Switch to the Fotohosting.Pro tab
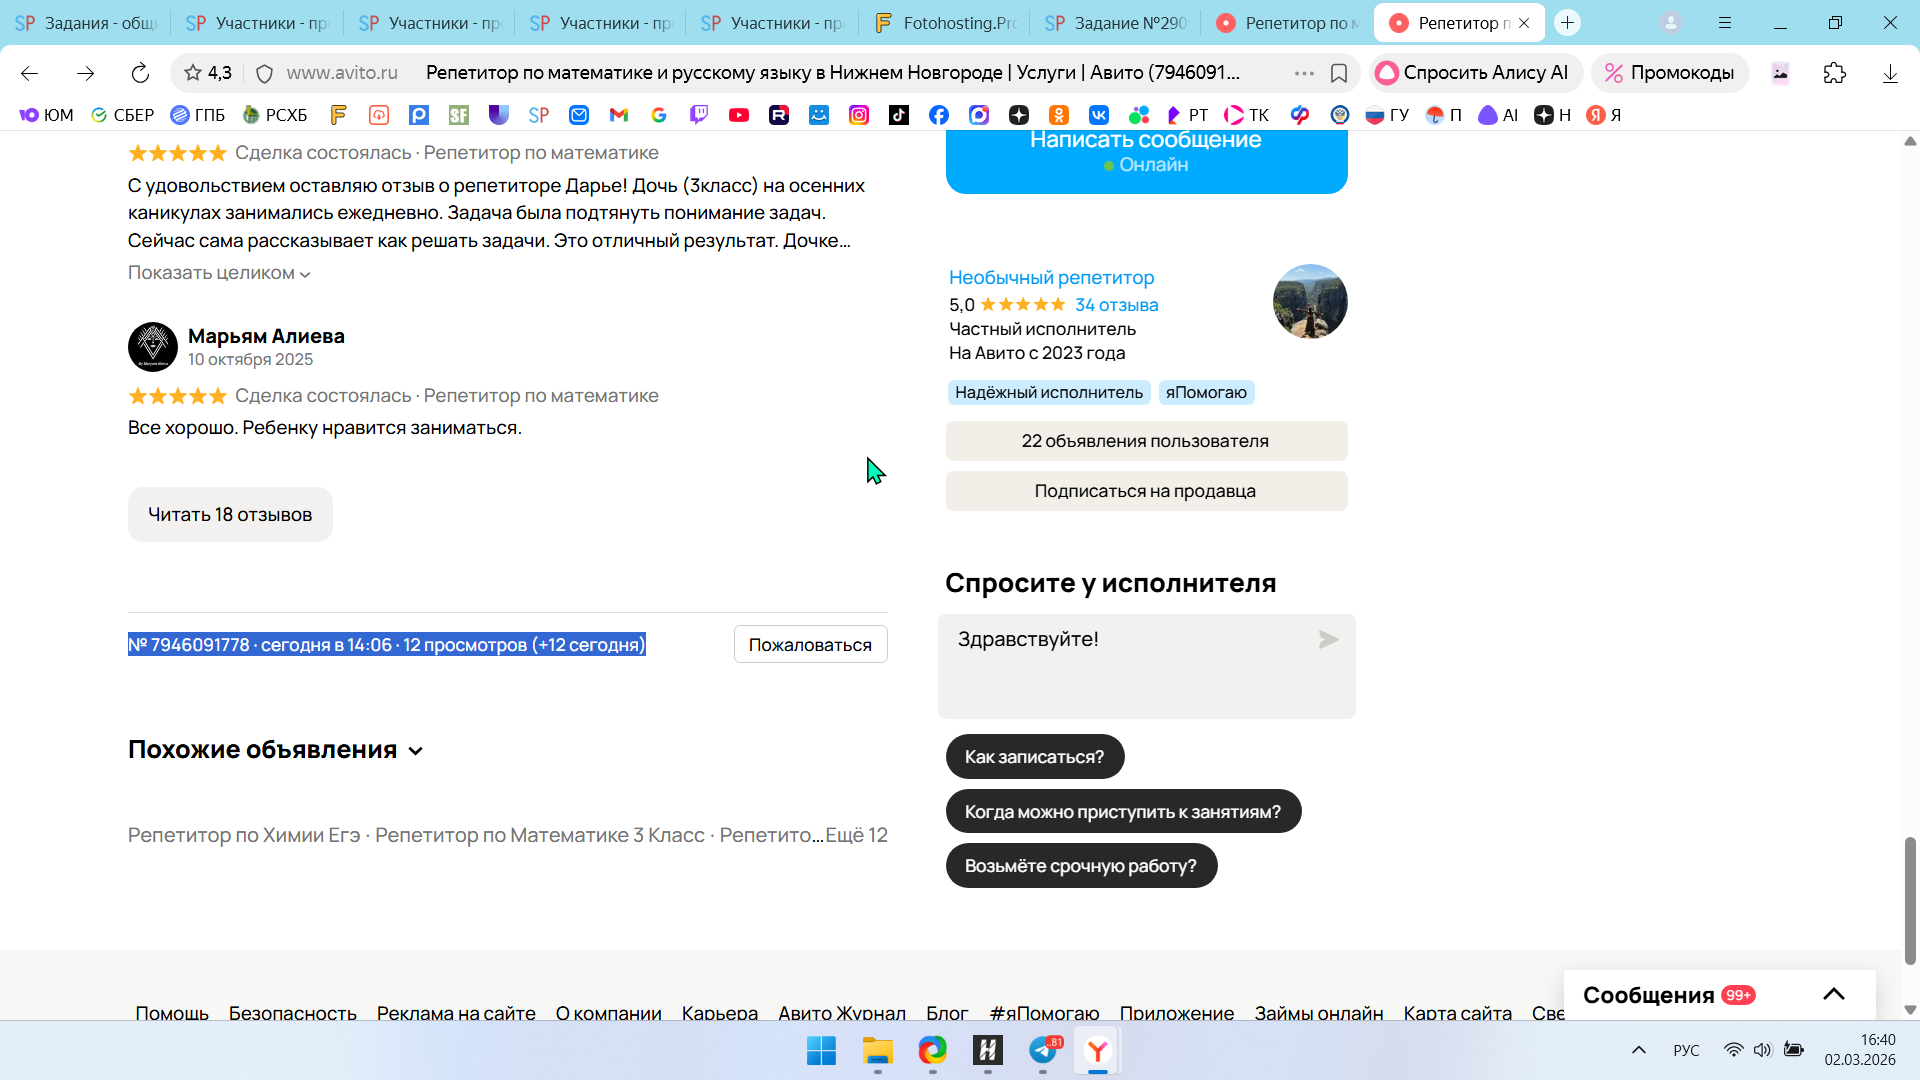This screenshot has width=1920, height=1080. [944, 23]
